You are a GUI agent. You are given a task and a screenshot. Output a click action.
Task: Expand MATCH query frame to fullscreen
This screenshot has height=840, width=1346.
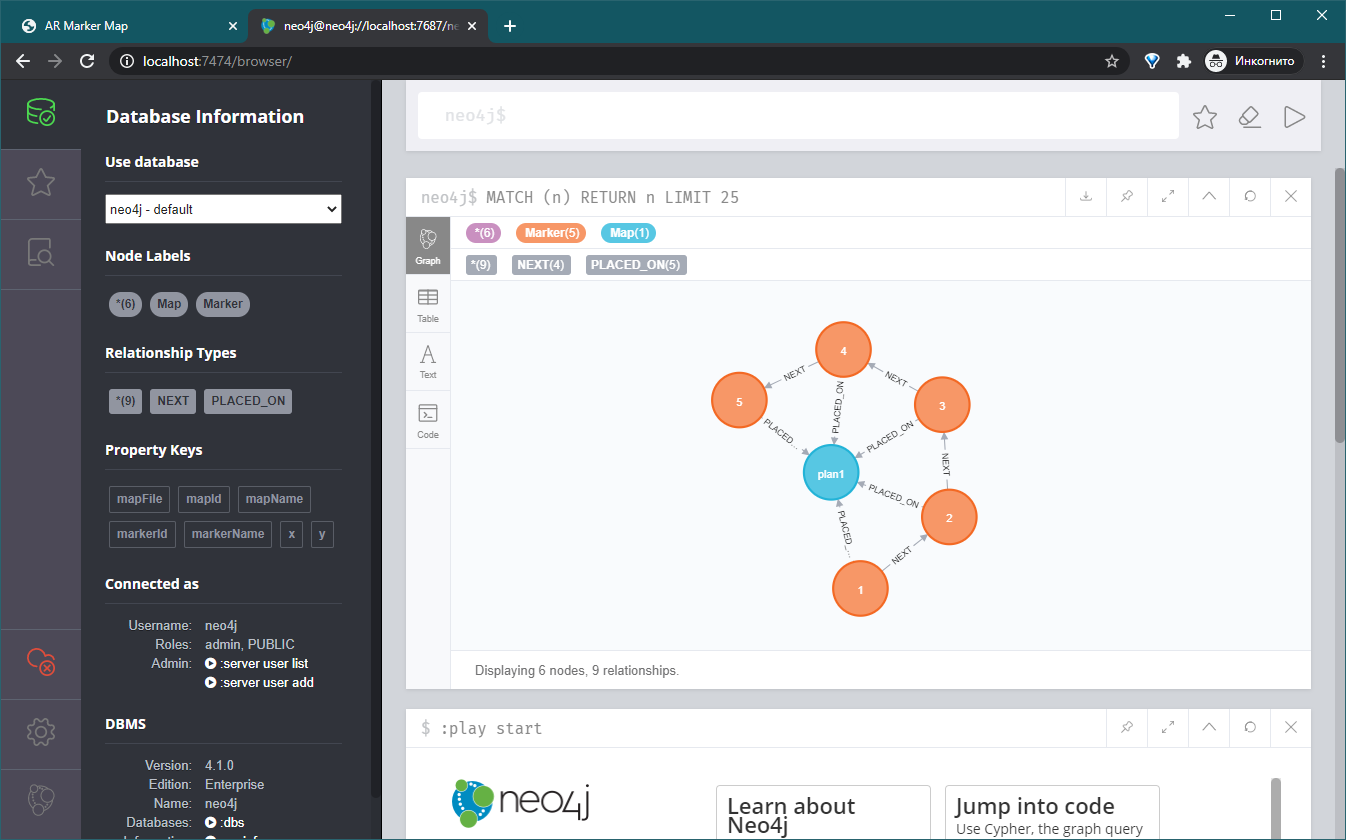pyautogui.click(x=1168, y=196)
